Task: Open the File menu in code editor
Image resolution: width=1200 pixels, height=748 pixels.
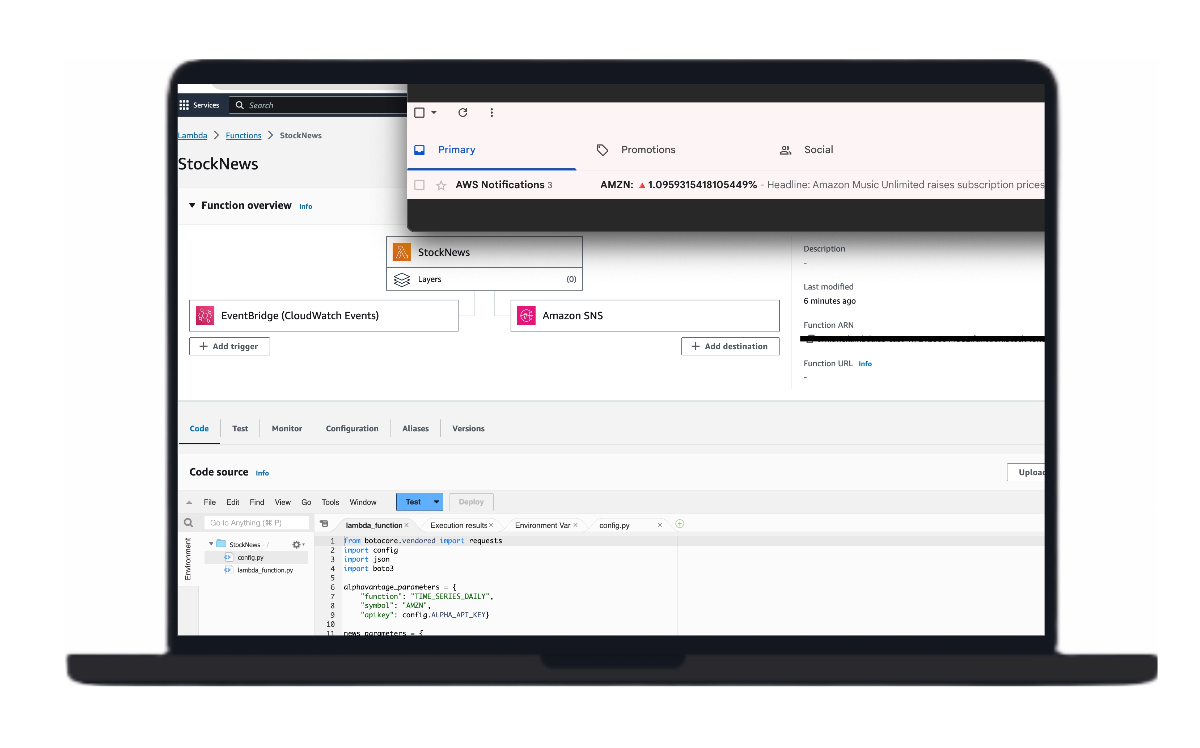Action: tap(210, 502)
